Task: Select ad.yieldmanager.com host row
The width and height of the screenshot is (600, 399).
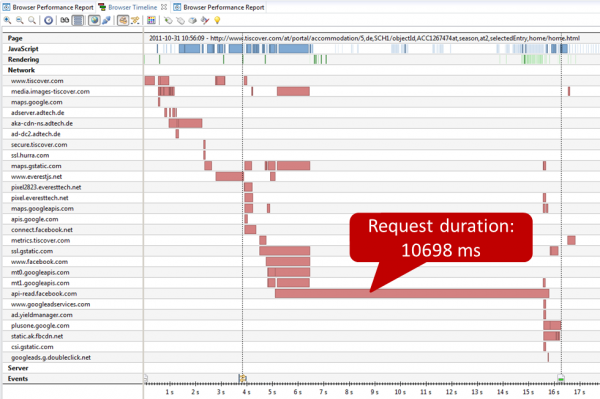Action: [x=73, y=315]
